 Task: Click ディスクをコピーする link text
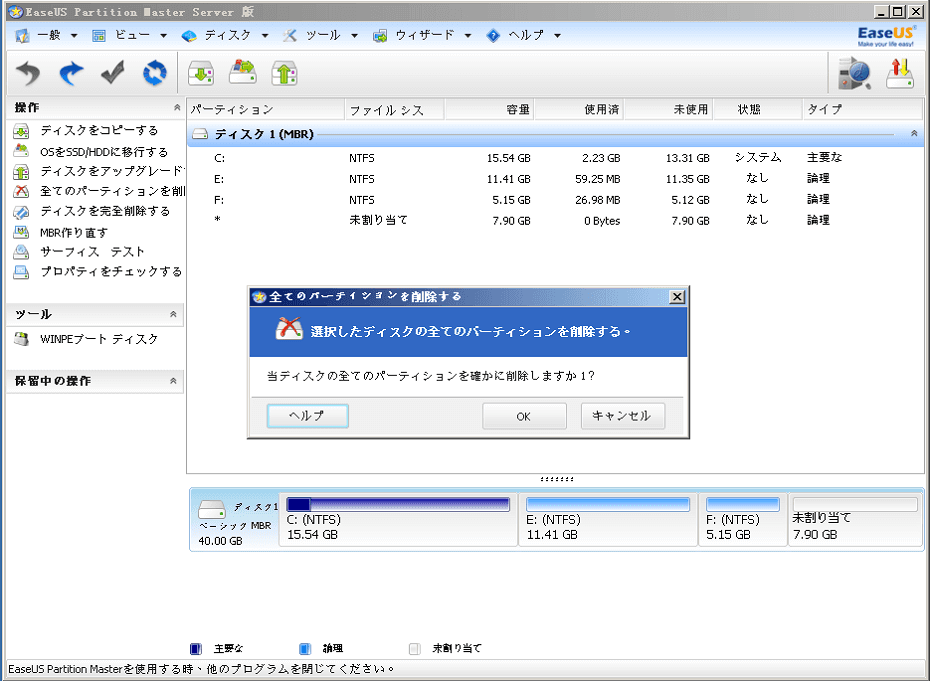click(x=99, y=131)
